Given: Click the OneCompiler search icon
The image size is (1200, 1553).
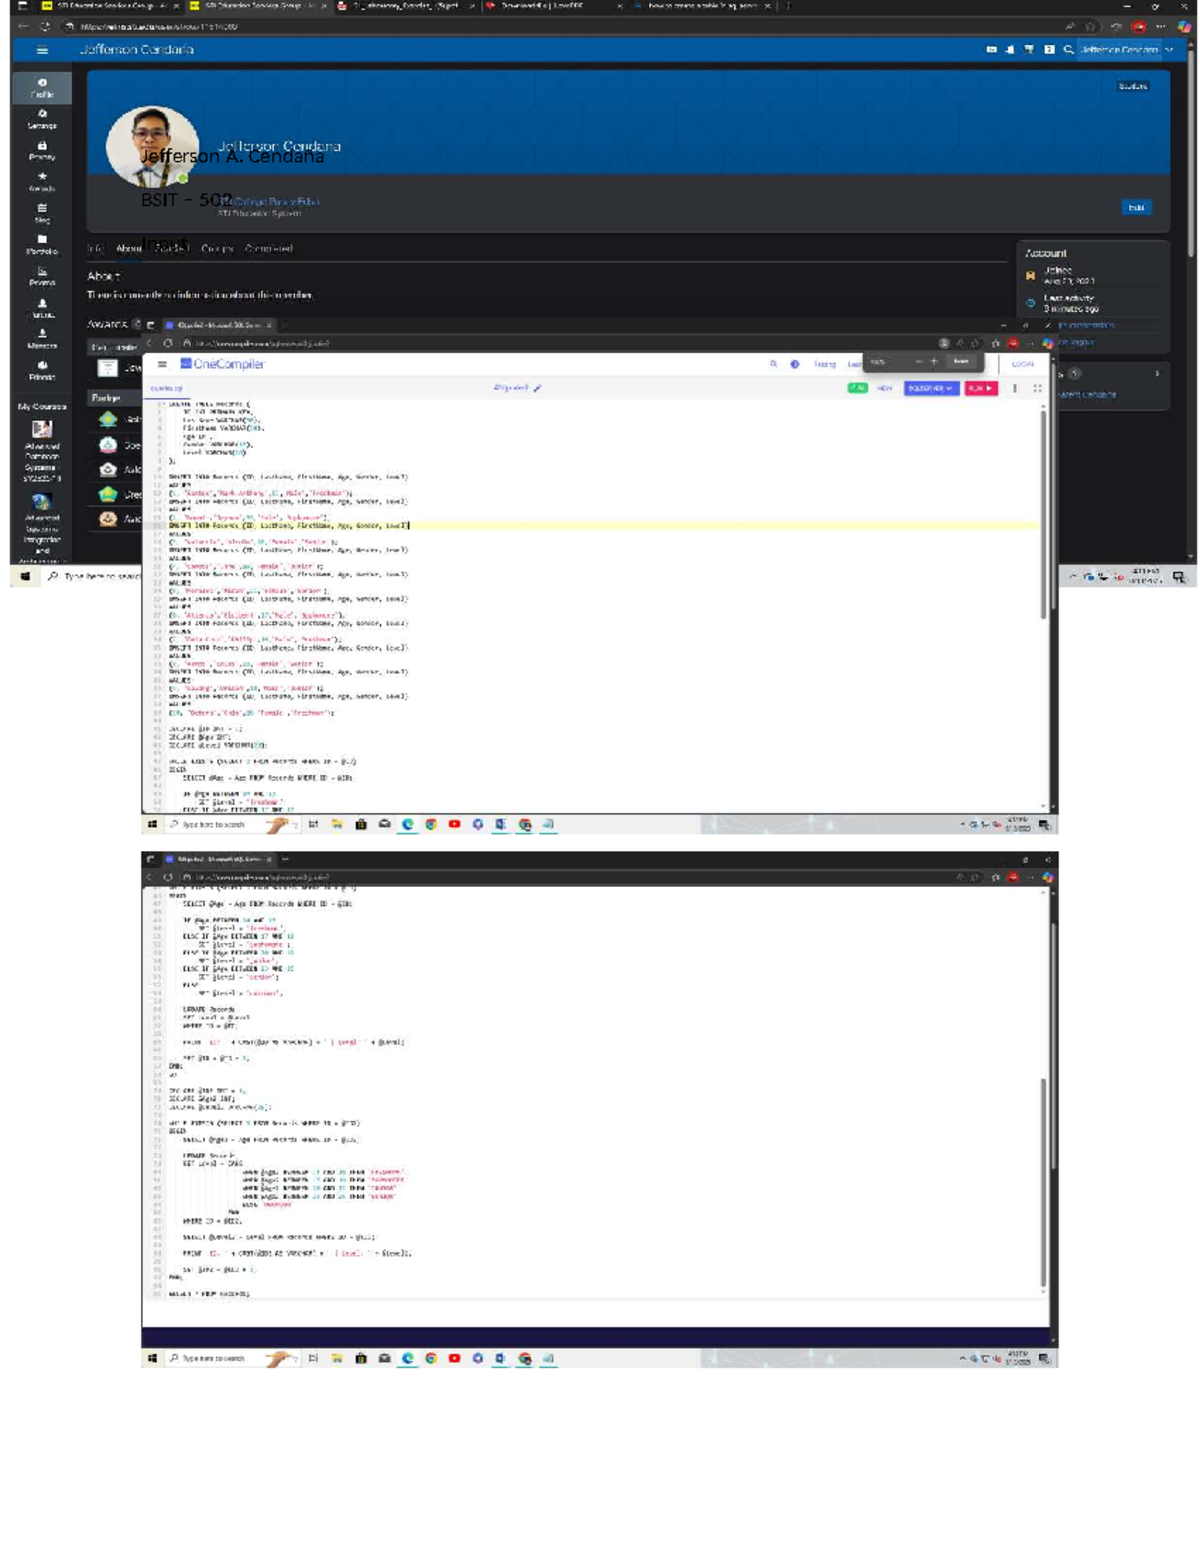Looking at the screenshot, I should coord(774,363).
